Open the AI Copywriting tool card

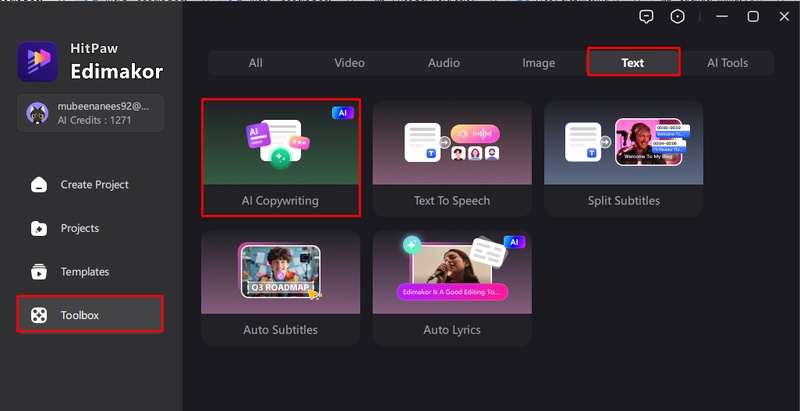[x=281, y=157]
